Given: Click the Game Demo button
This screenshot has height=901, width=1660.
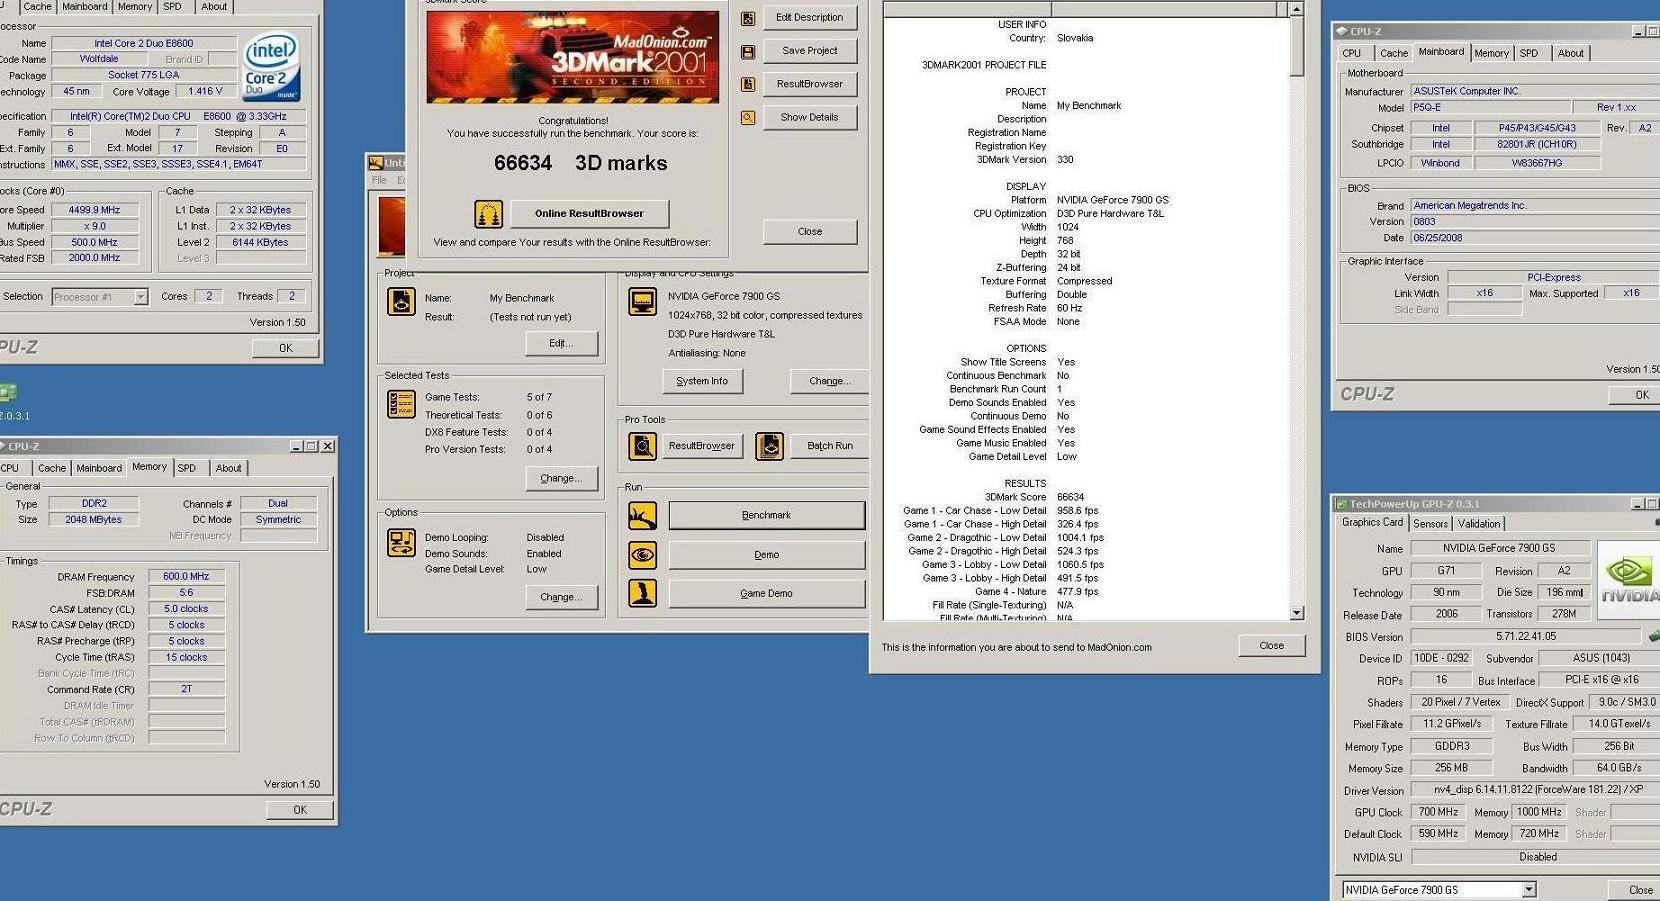Looking at the screenshot, I should pos(766,593).
